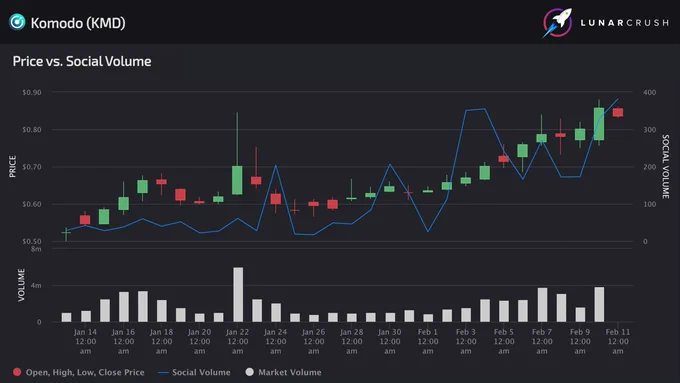Click the 300 social volume axis value
The image size is (680, 383).
coord(650,130)
